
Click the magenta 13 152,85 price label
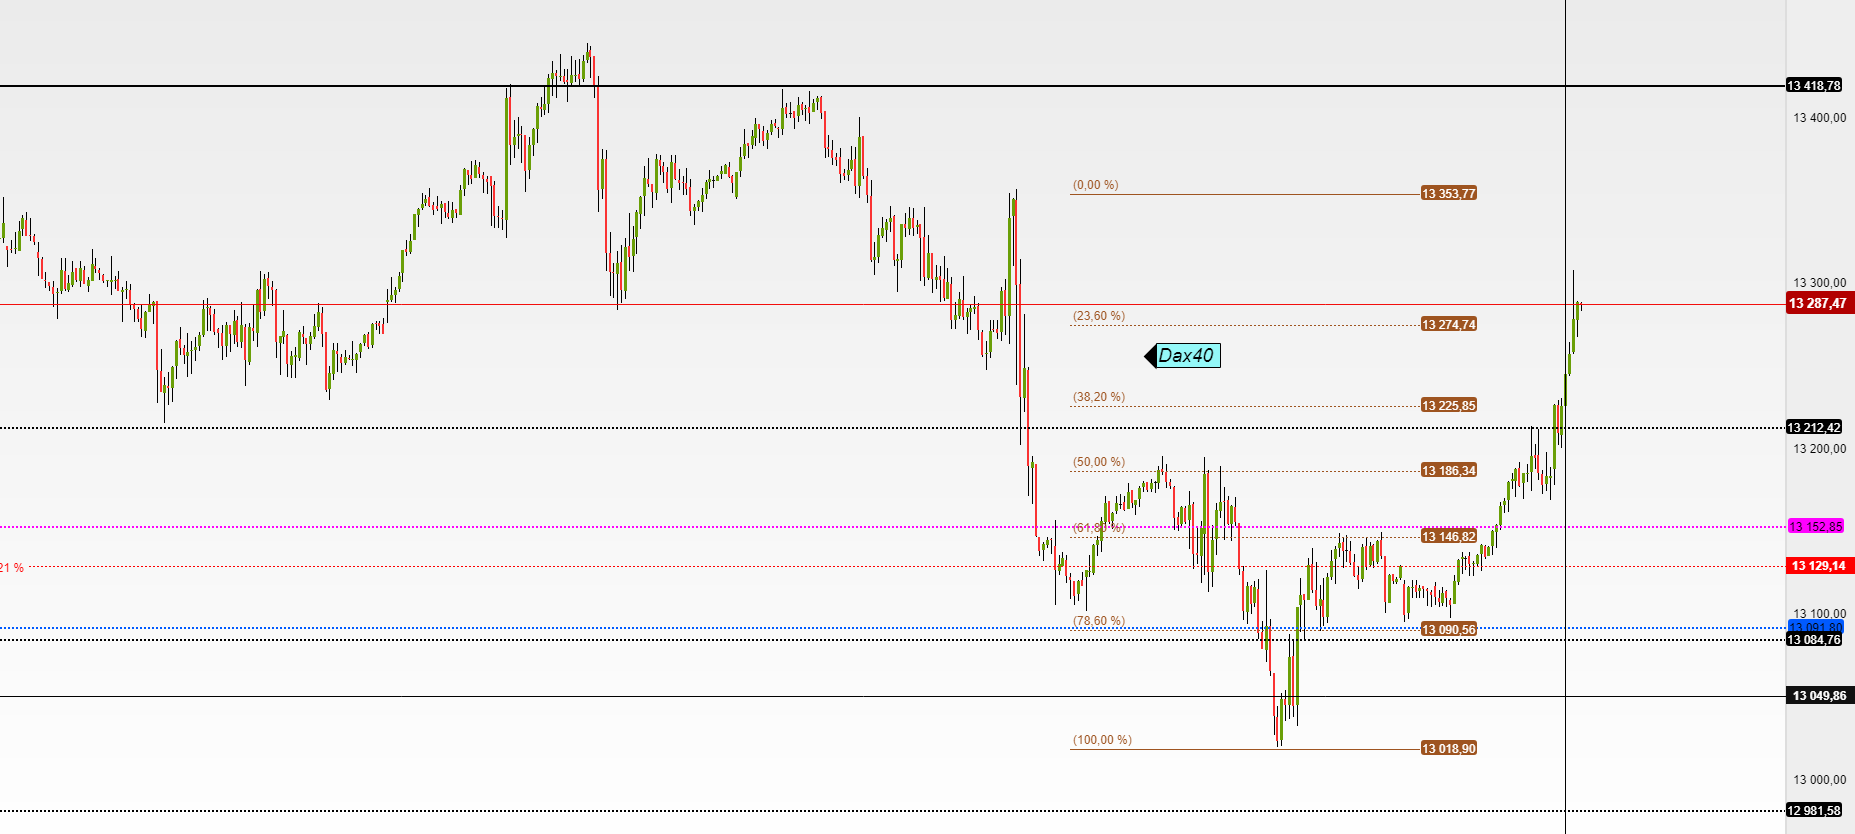pyautogui.click(x=1815, y=526)
